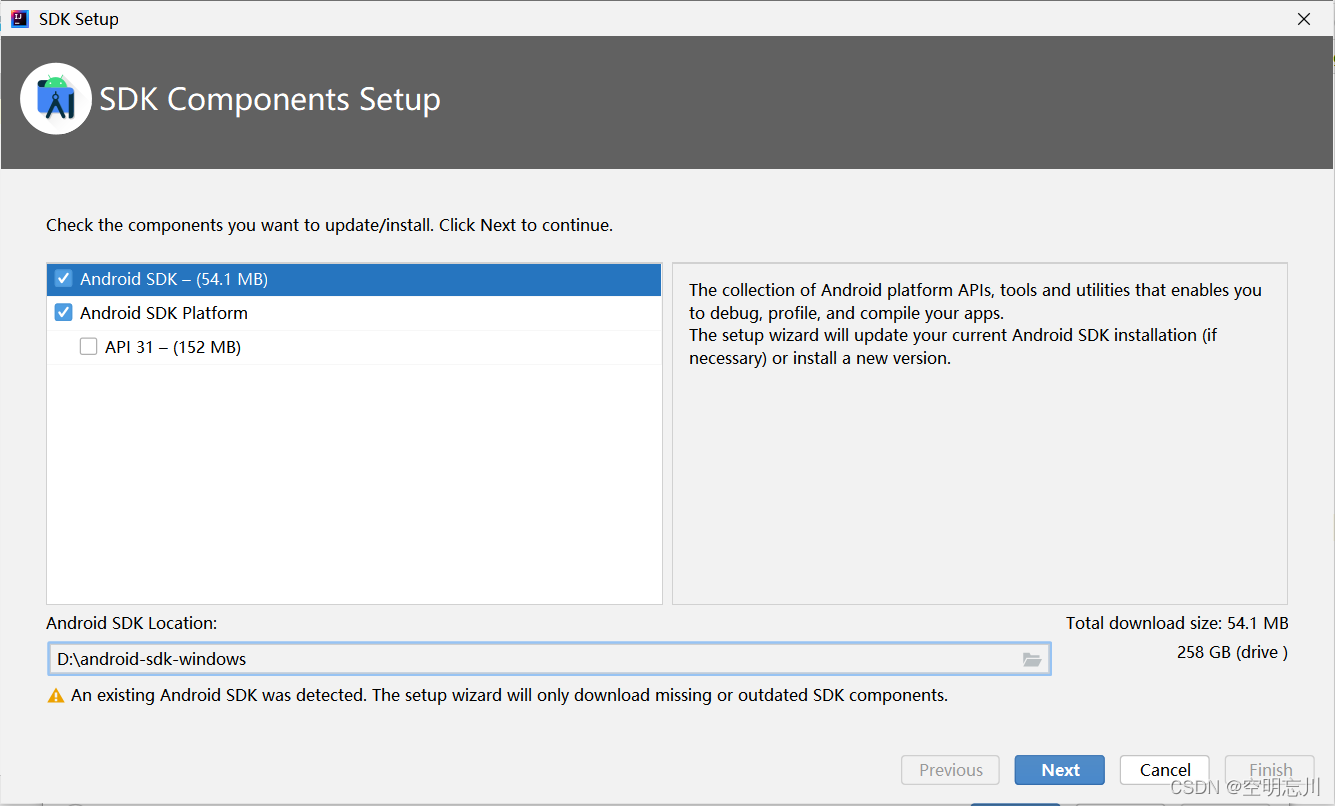Click the 'SDK Components Setup' heading
1335x806 pixels.
[x=270, y=99]
